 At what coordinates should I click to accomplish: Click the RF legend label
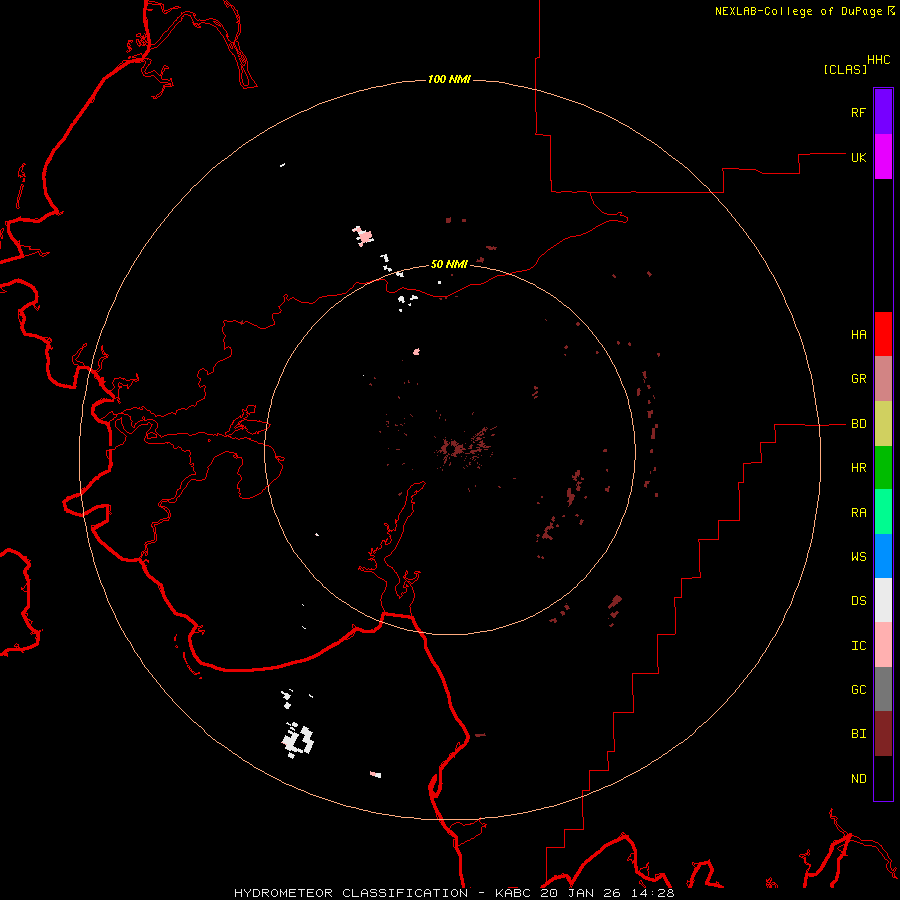(858, 112)
